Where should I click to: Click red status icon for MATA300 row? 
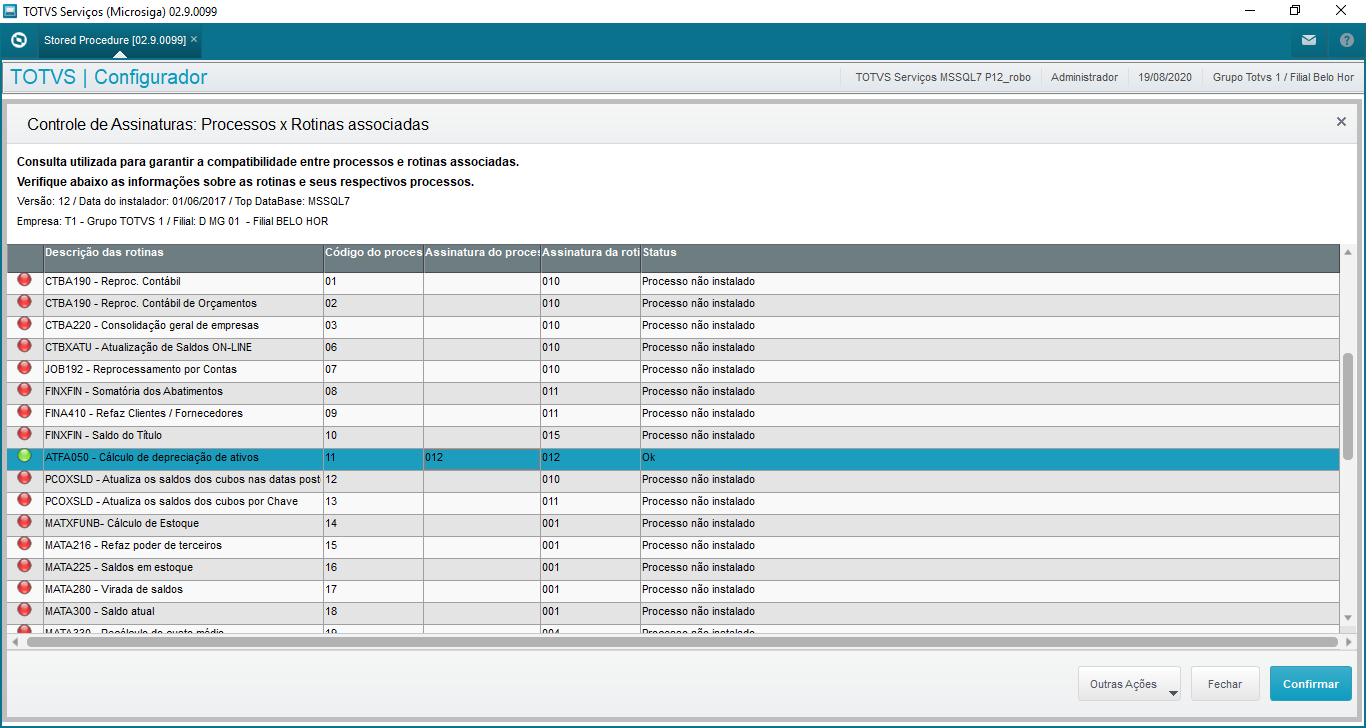click(25, 610)
